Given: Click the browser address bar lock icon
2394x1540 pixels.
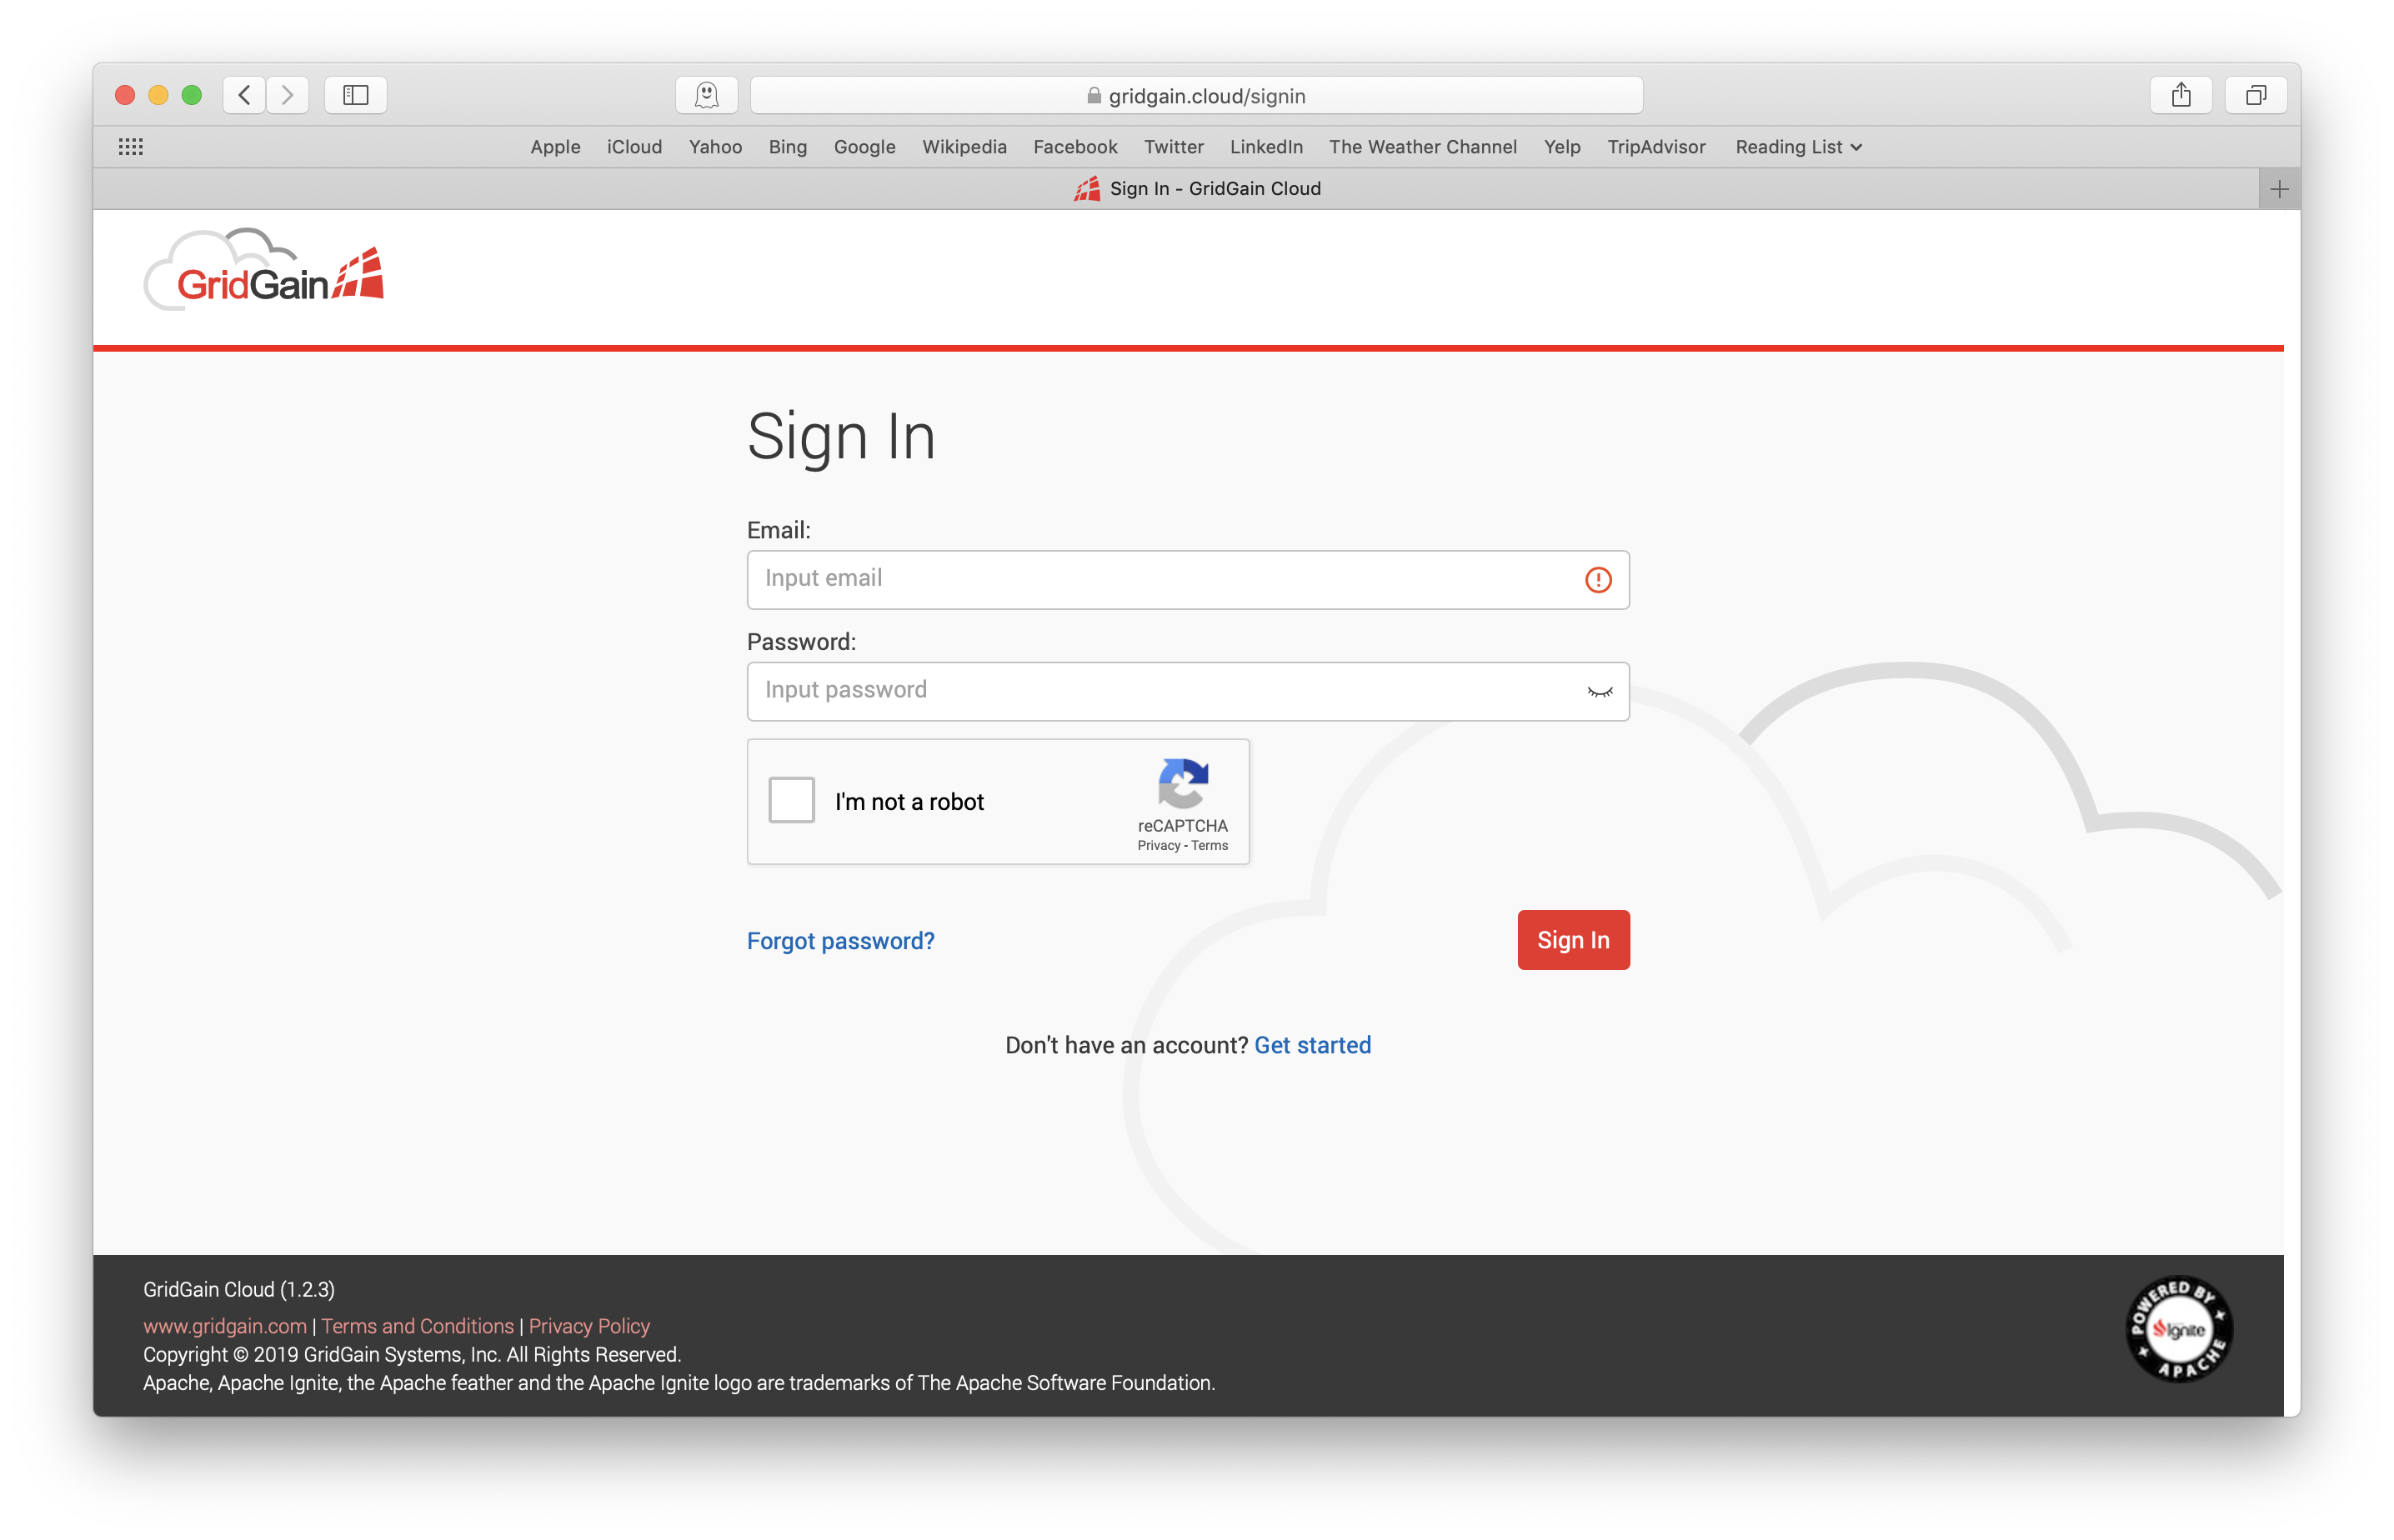Looking at the screenshot, I should [x=1087, y=94].
